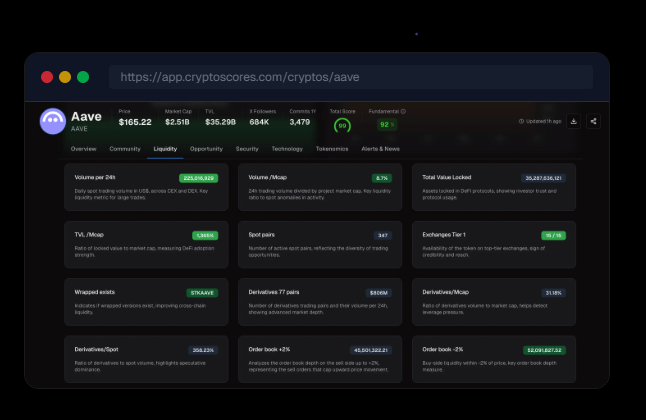This screenshot has width=646, height=420.
Task: Click the Aave purple logo icon
Action: (x=52, y=121)
